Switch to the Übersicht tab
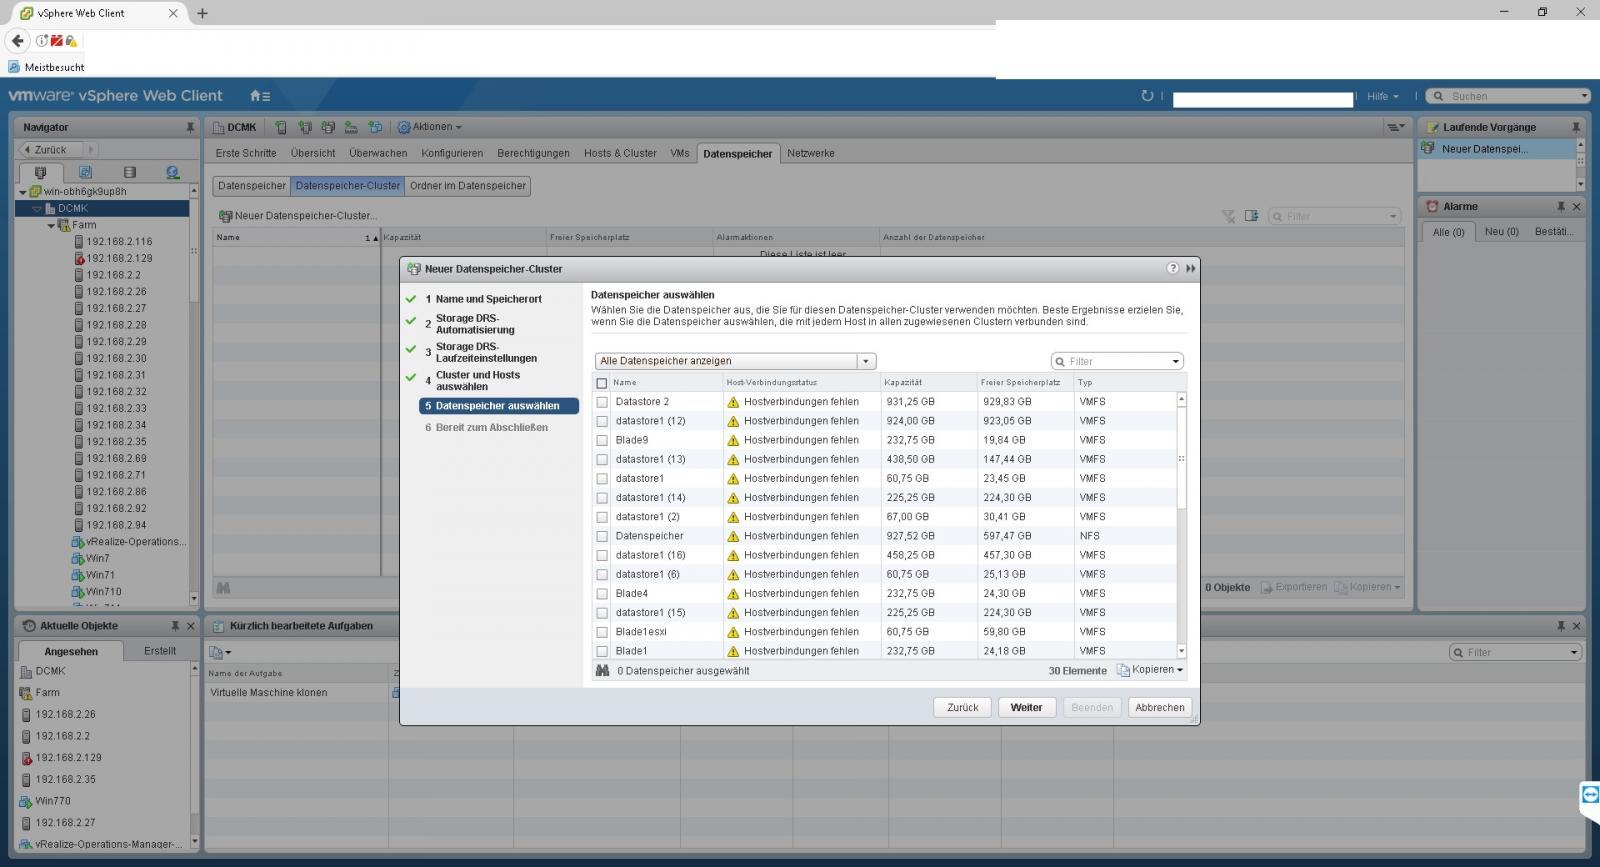 coord(313,153)
